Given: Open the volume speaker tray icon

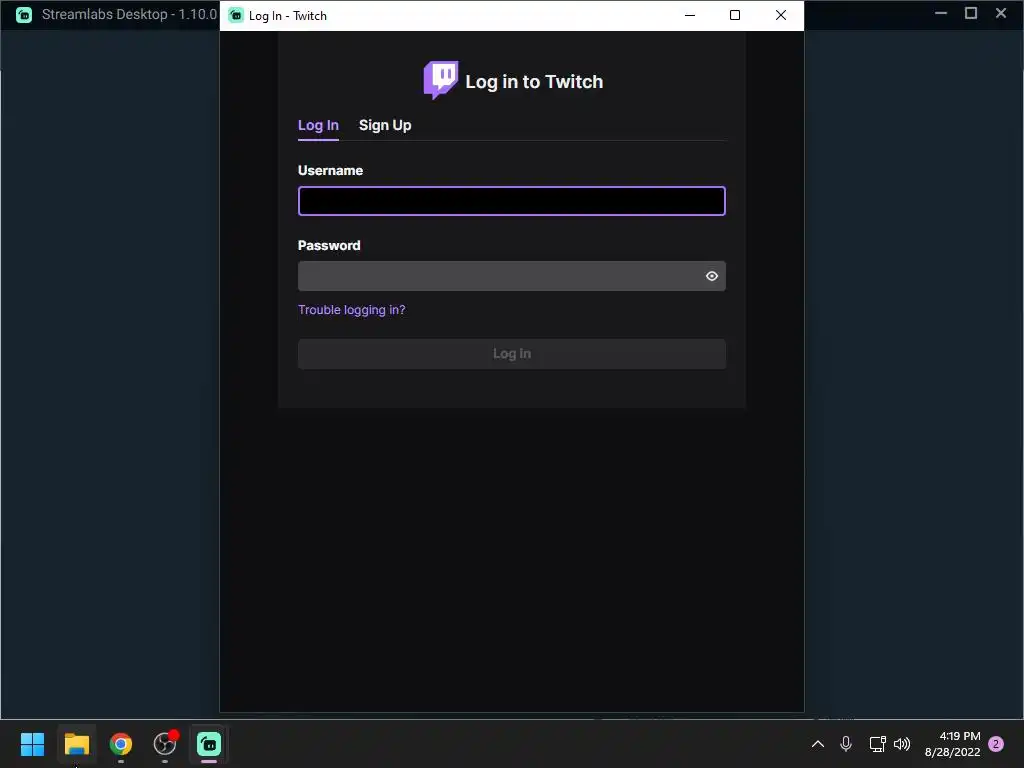Looking at the screenshot, I should (x=902, y=744).
